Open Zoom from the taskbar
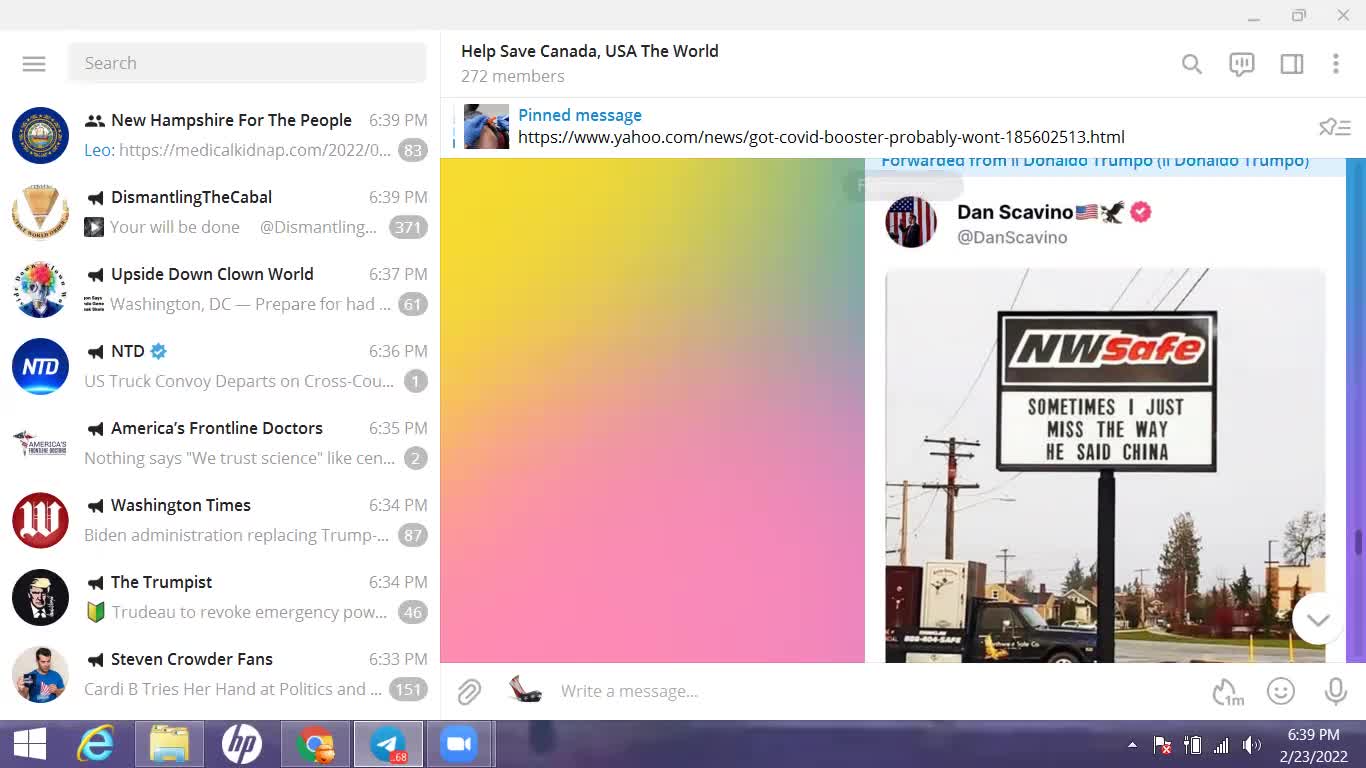The width and height of the screenshot is (1366, 768). tap(459, 744)
